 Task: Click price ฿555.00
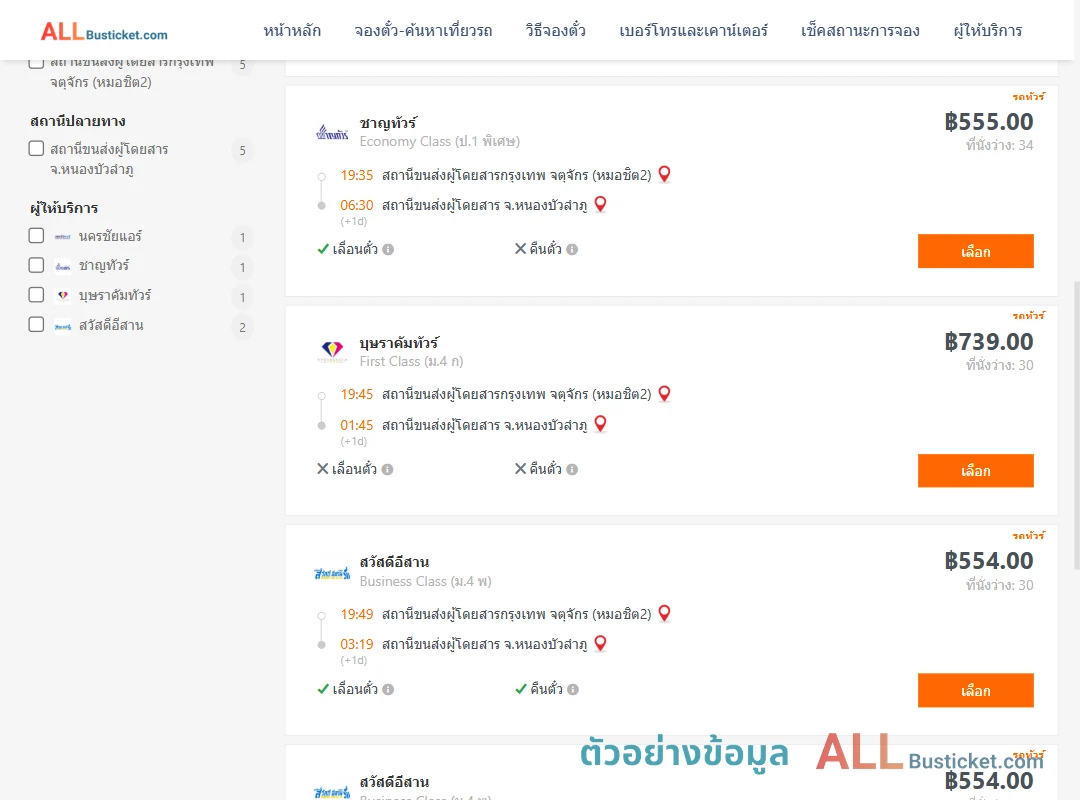click(x=988, y=121)
